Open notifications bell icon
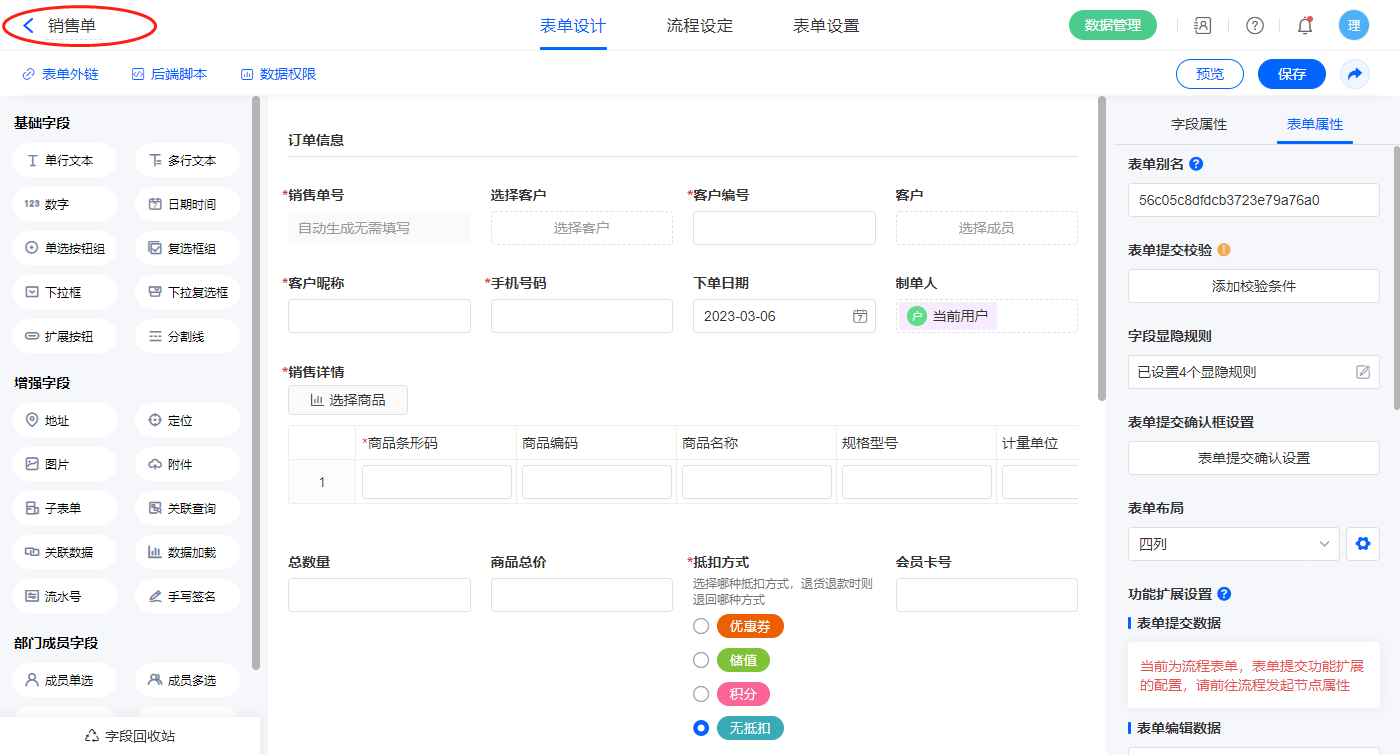 pyautogui.click(x=1305, y=26)
